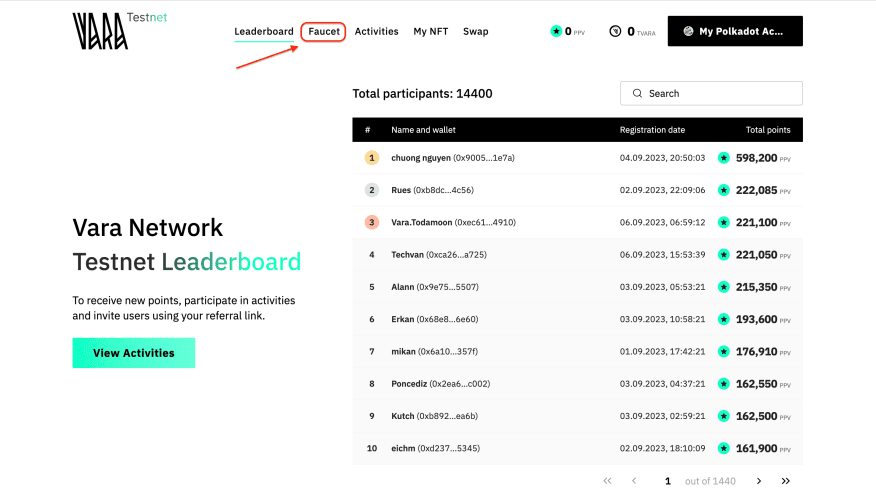Screen dimensions: 876x500
Task: Select Vara.Todamoon leaderboard entry
Action: coord(578,222)
